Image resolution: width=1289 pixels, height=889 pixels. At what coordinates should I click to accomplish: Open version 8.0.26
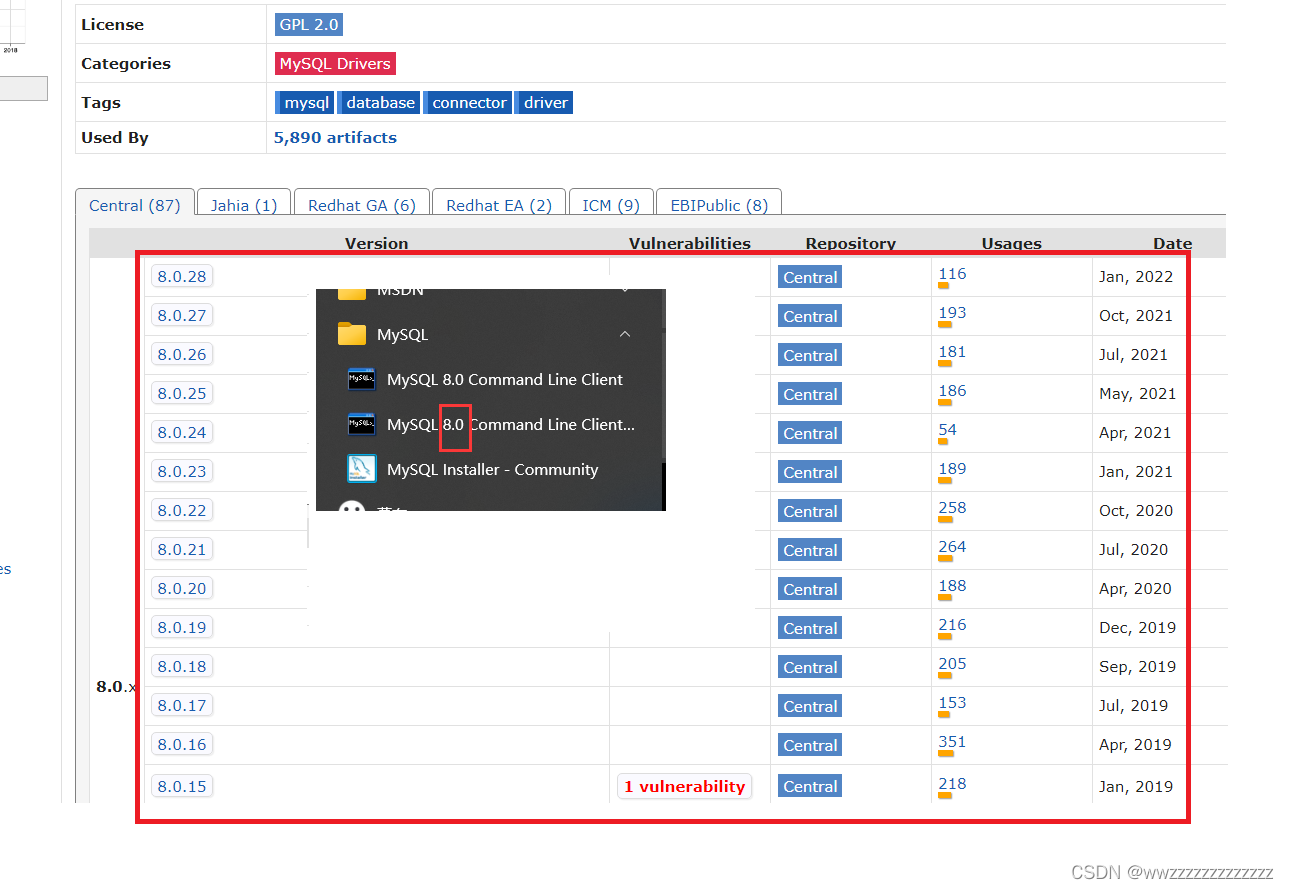tap(182, 355)
